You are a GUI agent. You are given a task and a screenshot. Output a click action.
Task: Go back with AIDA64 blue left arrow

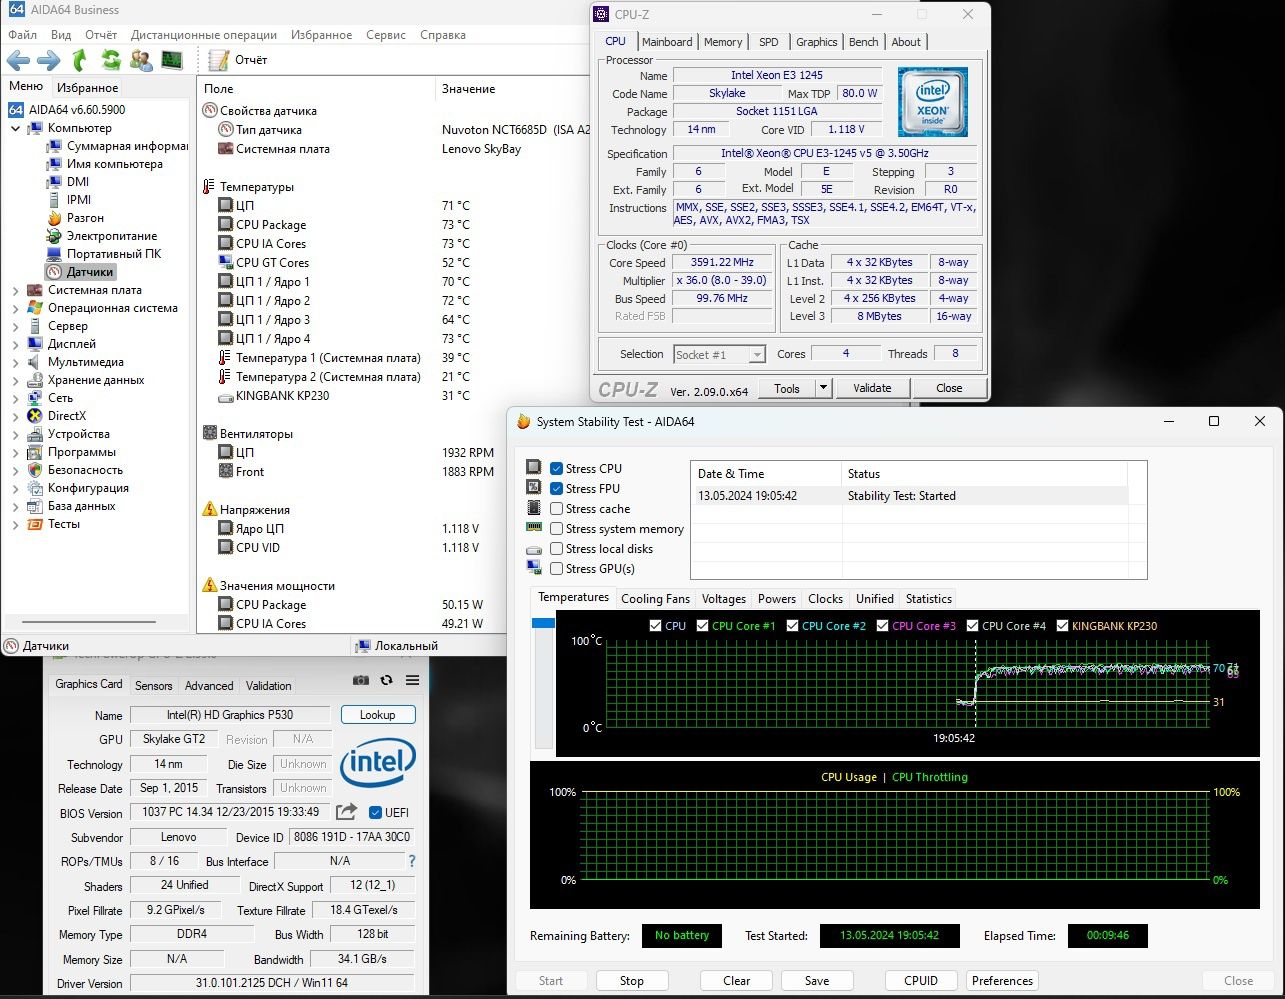[x=18, y=60]
